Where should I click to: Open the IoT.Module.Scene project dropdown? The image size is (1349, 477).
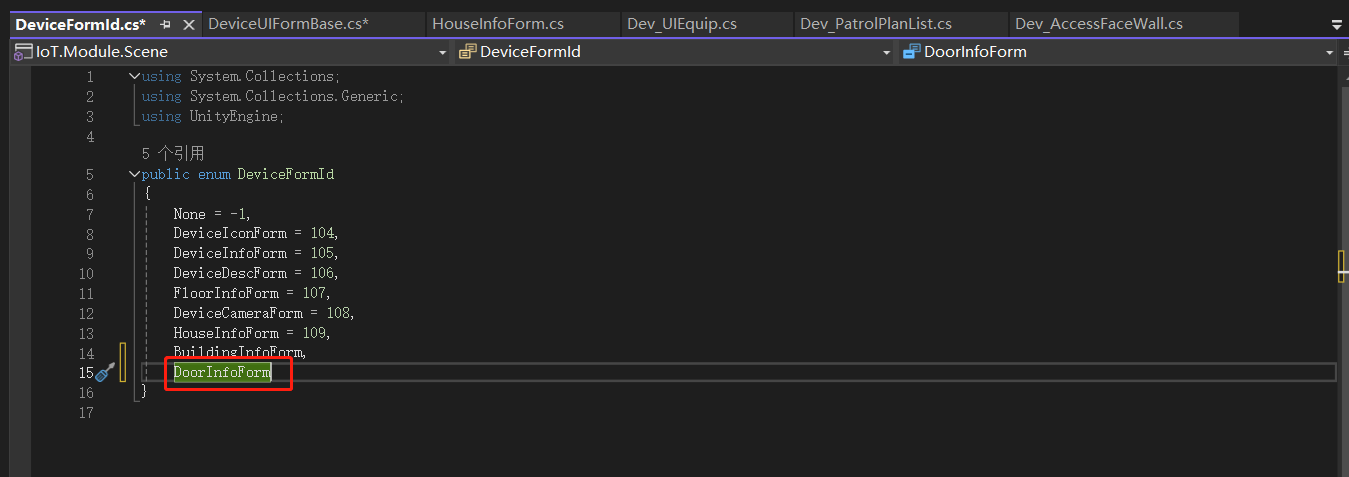click(x=442, y=52)
